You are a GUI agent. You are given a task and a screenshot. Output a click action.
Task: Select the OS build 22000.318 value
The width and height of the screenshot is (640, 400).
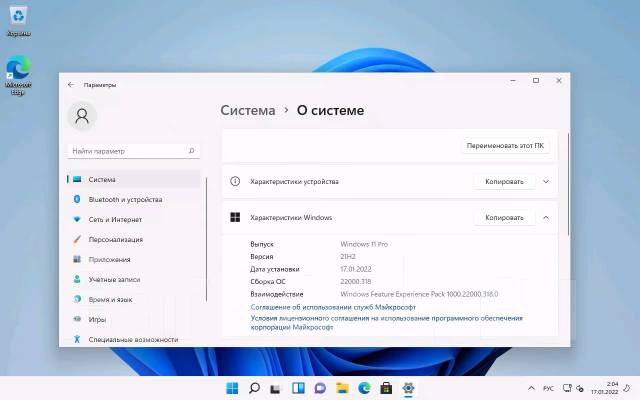356,281
